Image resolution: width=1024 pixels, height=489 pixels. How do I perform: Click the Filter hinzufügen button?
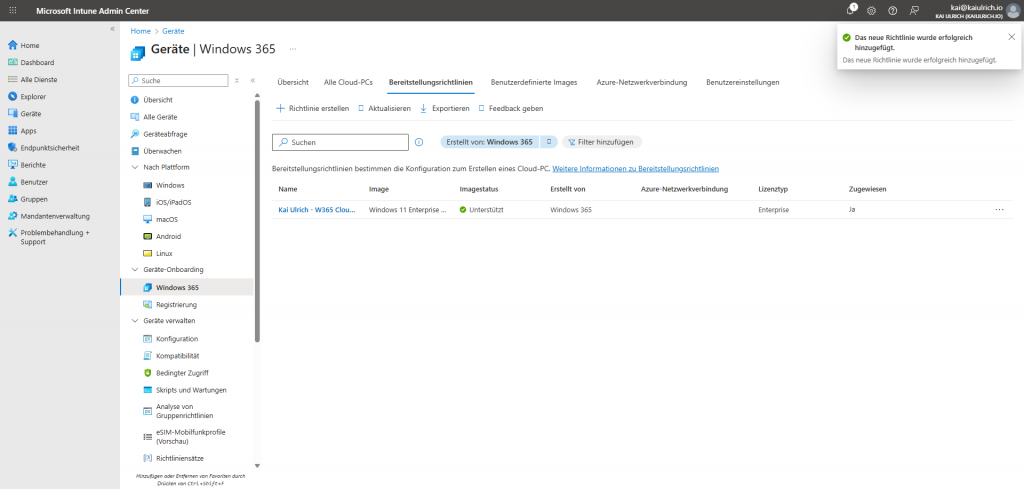[x=601, y=142]
